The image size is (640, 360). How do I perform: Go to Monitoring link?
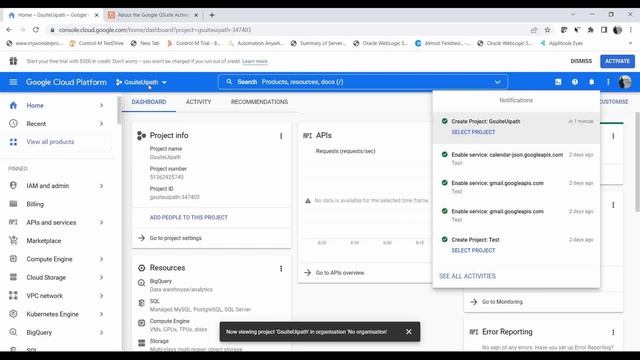pyautogui.click(x=502, y=302)
